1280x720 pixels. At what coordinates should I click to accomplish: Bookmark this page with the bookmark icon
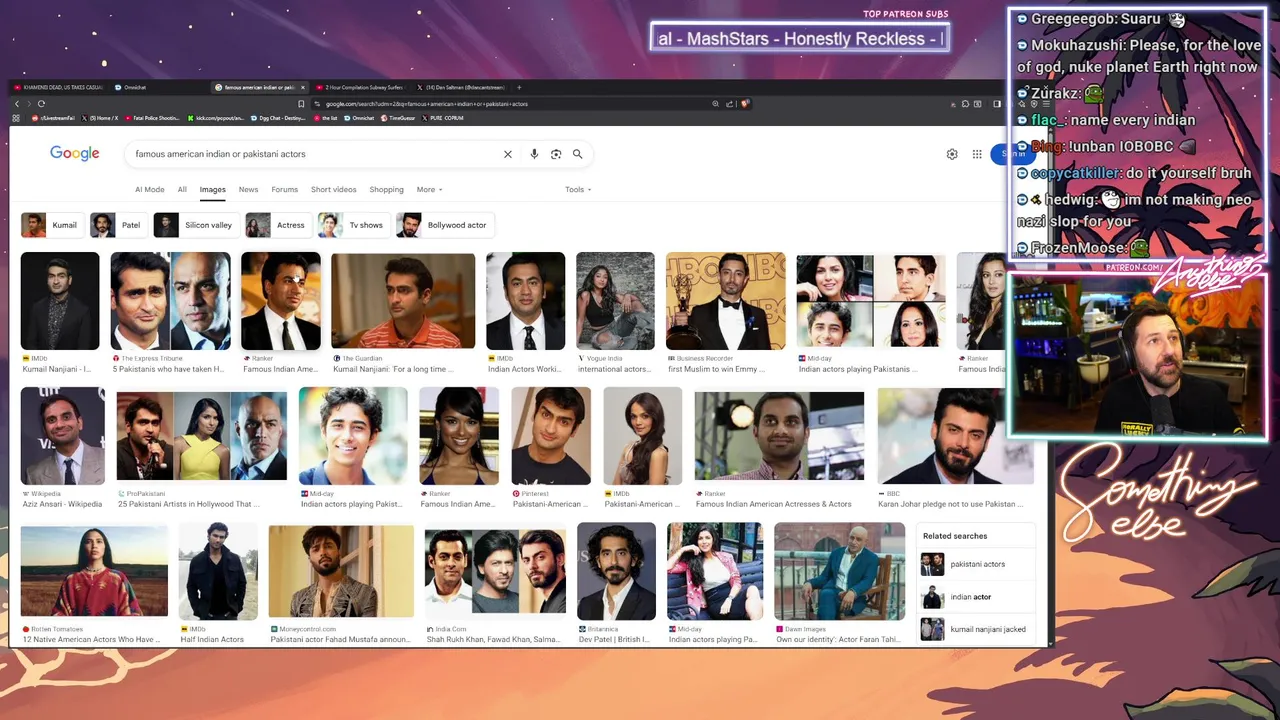tap(301, 103)
